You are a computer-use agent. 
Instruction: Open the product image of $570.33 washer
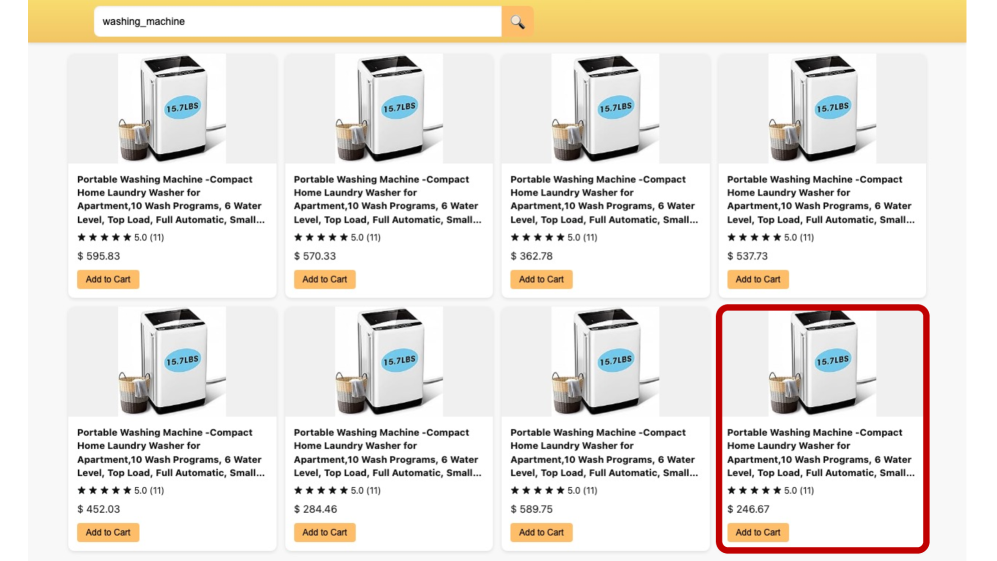389,108
